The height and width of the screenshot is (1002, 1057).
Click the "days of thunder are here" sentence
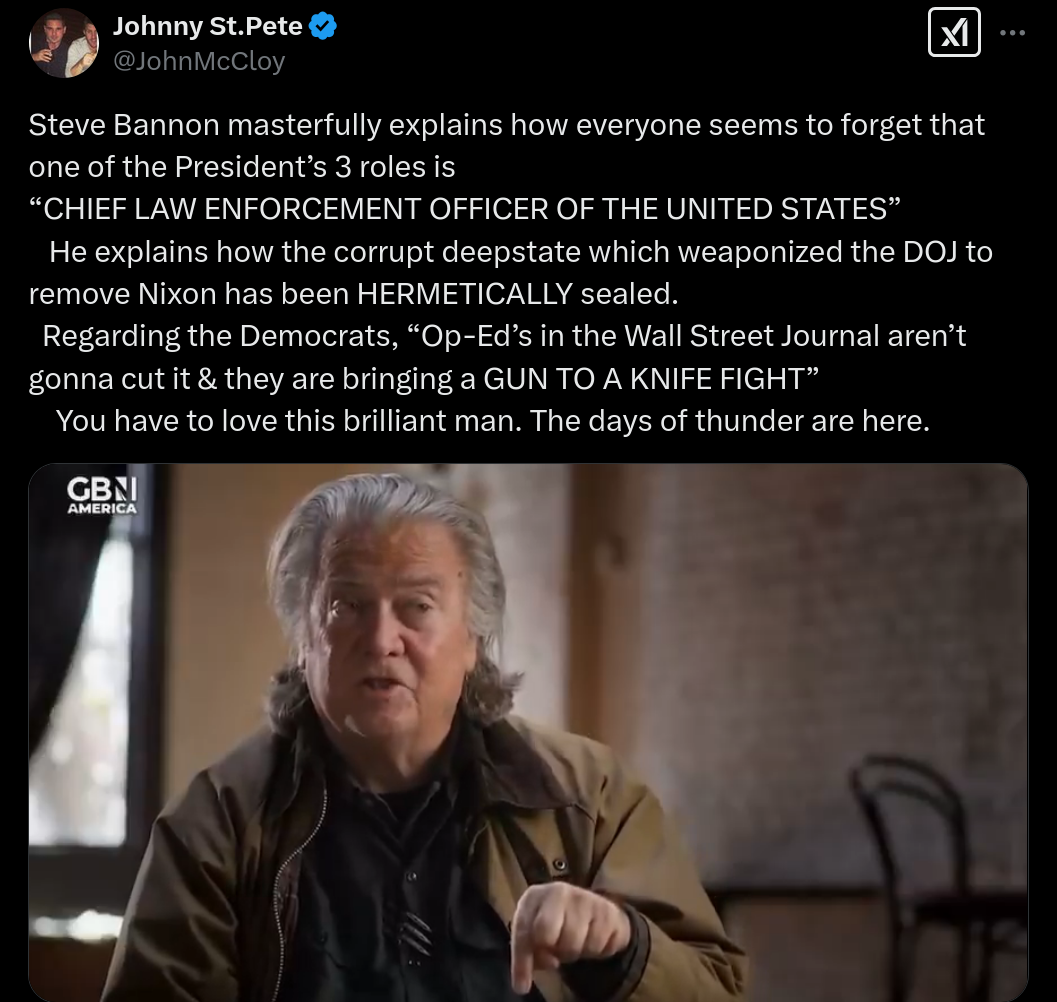(x=758, y=421)
